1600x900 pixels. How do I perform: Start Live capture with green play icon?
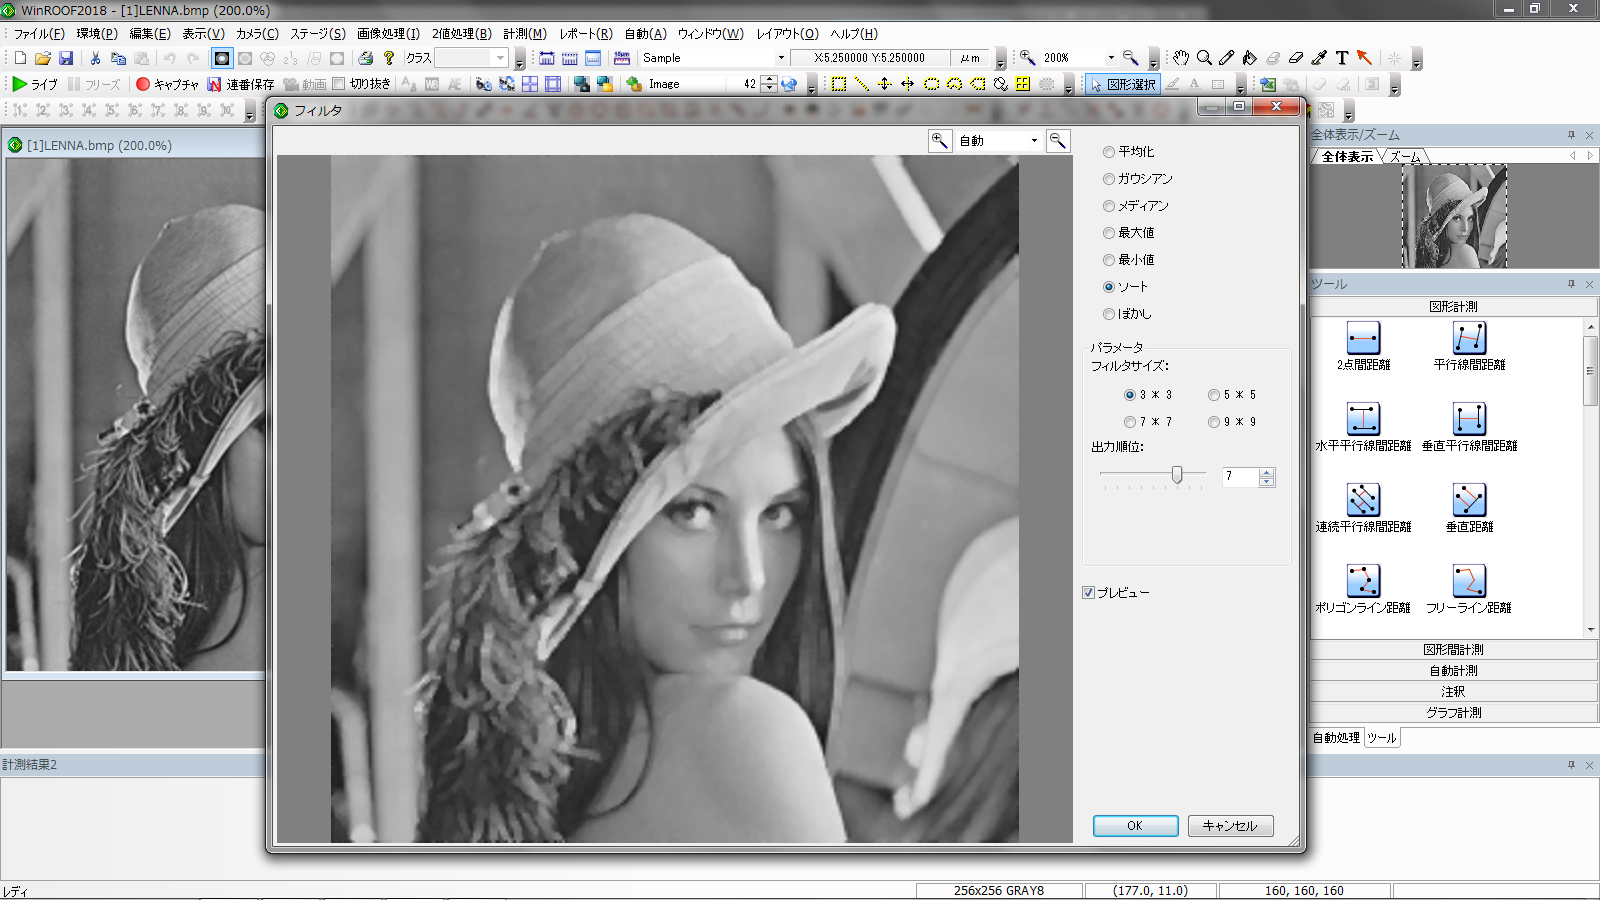pos(19,84)
